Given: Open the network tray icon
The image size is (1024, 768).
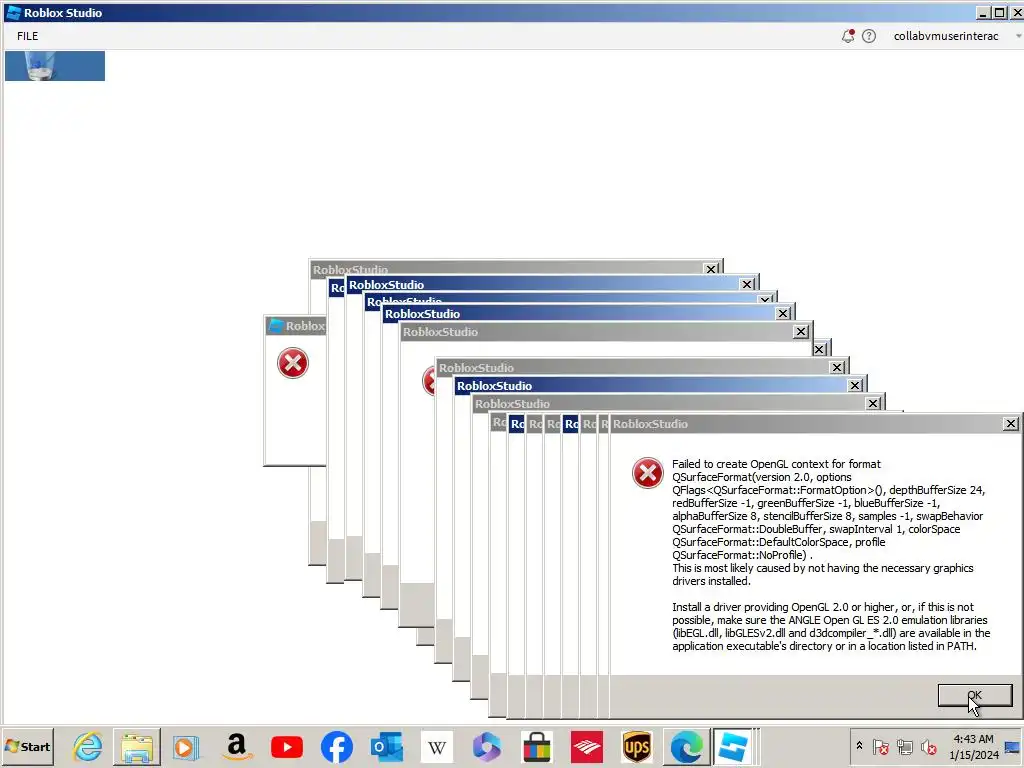Looking at the screenshot, I should (x=904, y=746).
